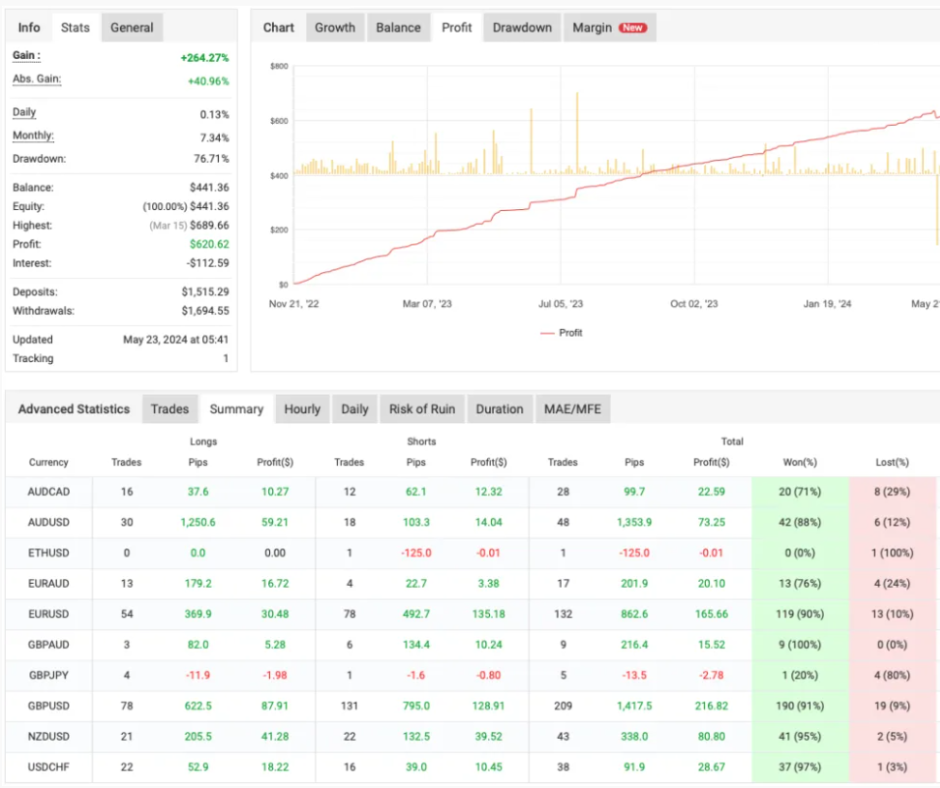The width and height of the screenshot is (940, 788).
Task: Click the New badge on Margin tab
Action: (632, 28)
